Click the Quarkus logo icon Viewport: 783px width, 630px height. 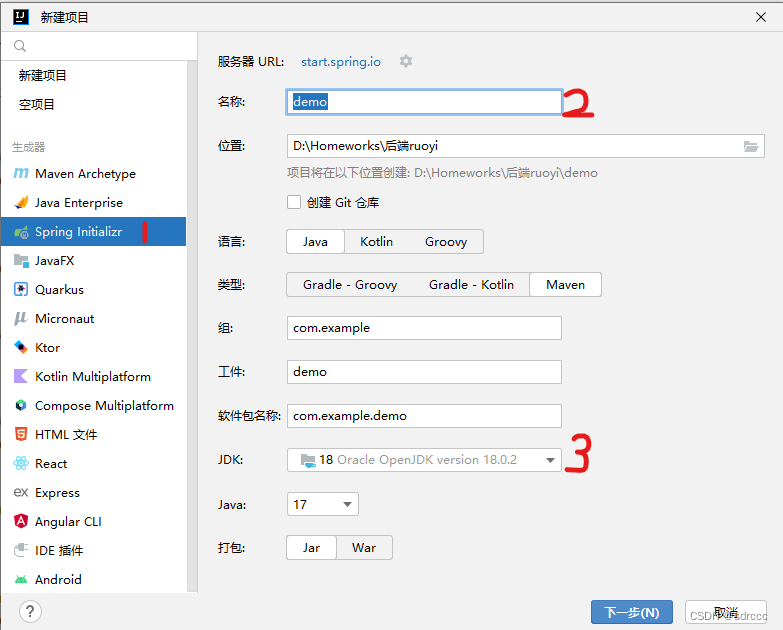pos(21,289)
